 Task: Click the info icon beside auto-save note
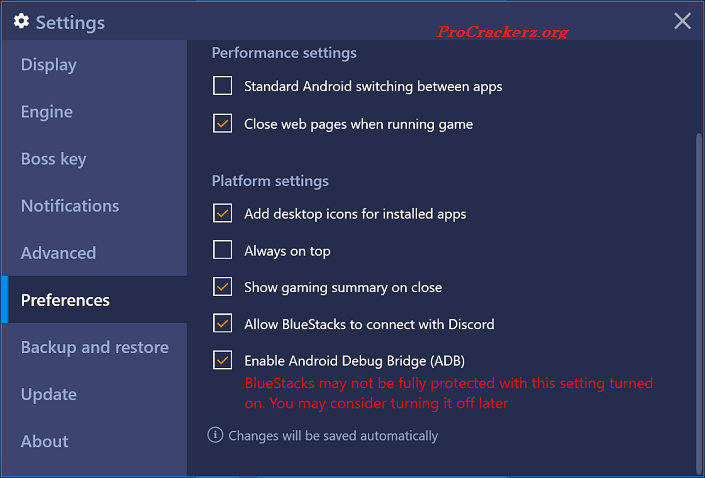tap(215, 435)
